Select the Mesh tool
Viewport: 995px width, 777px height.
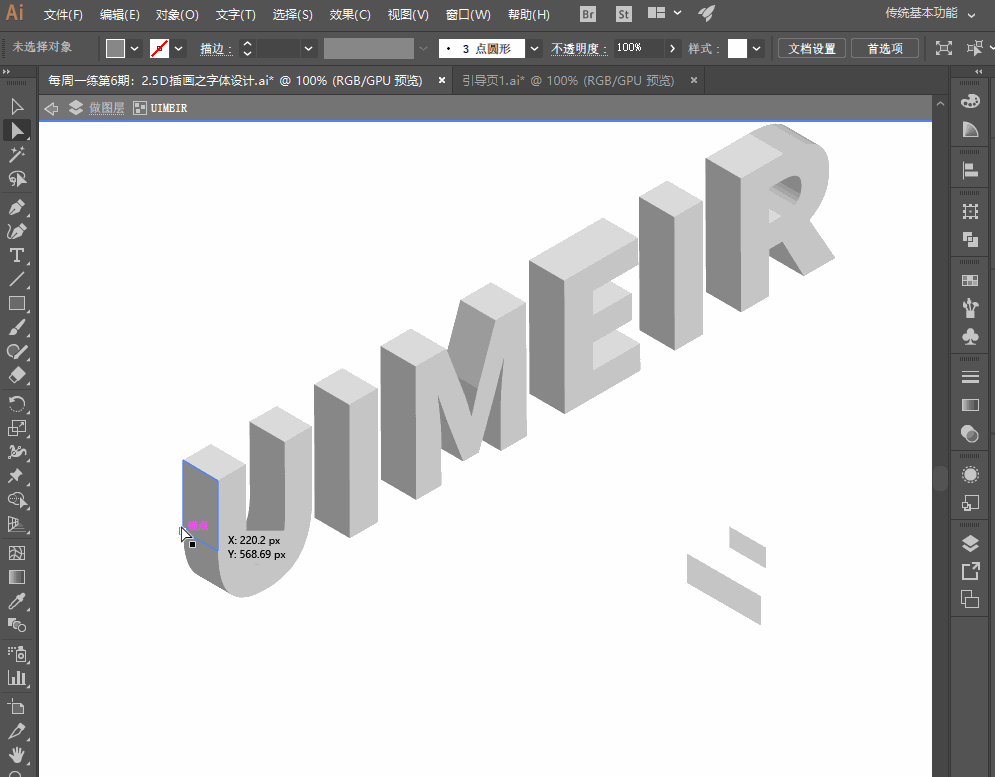point(17,553)
